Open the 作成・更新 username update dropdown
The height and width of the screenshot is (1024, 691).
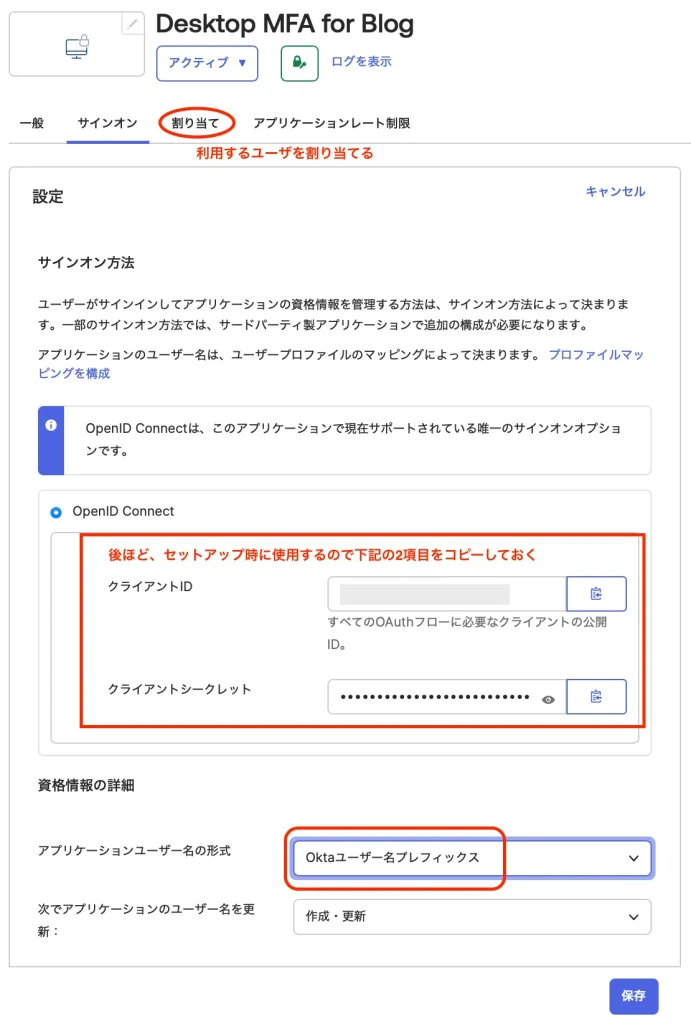tap(472, 917)
